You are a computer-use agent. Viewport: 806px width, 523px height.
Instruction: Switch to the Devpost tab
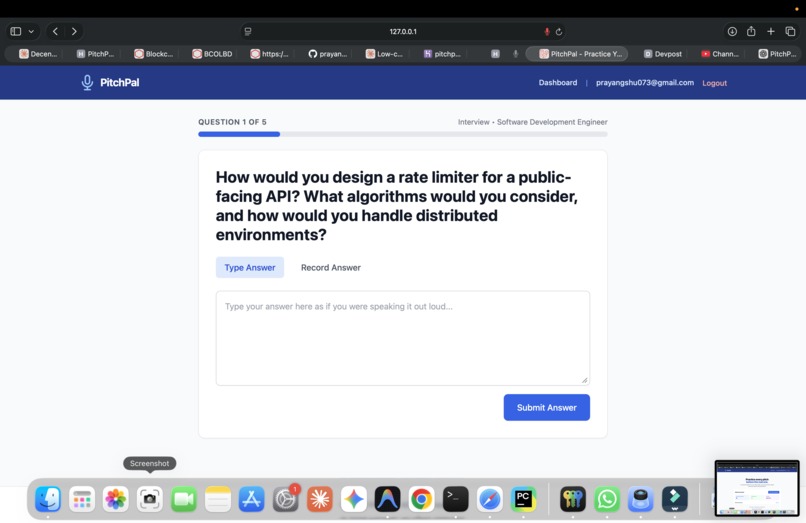(663, 53)
